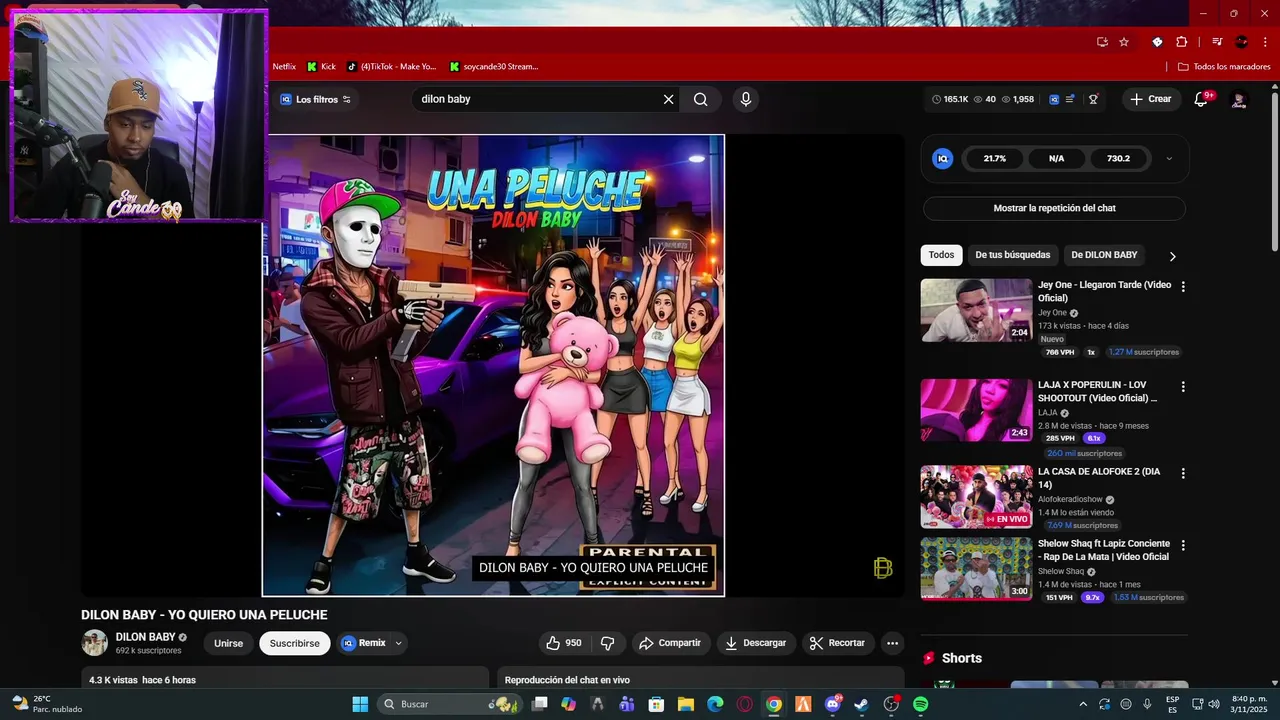
Task: Expand the vidIQ stats panel chevron
Action: 1169,158
